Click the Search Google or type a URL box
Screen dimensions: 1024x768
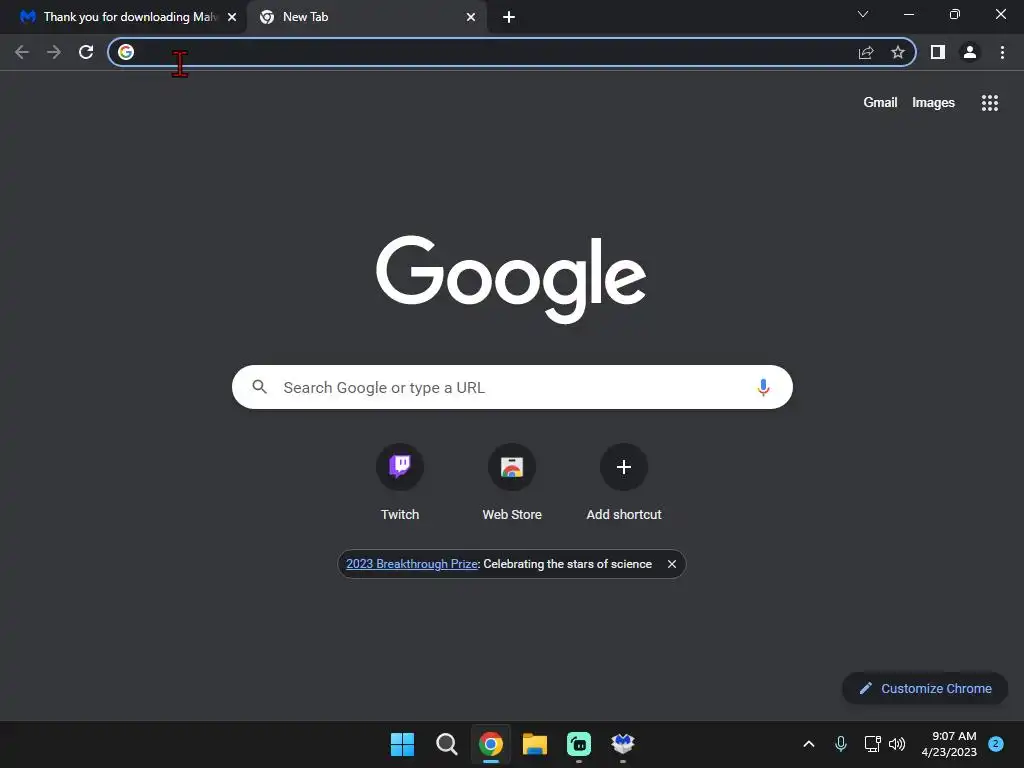[x=512, y=387]
